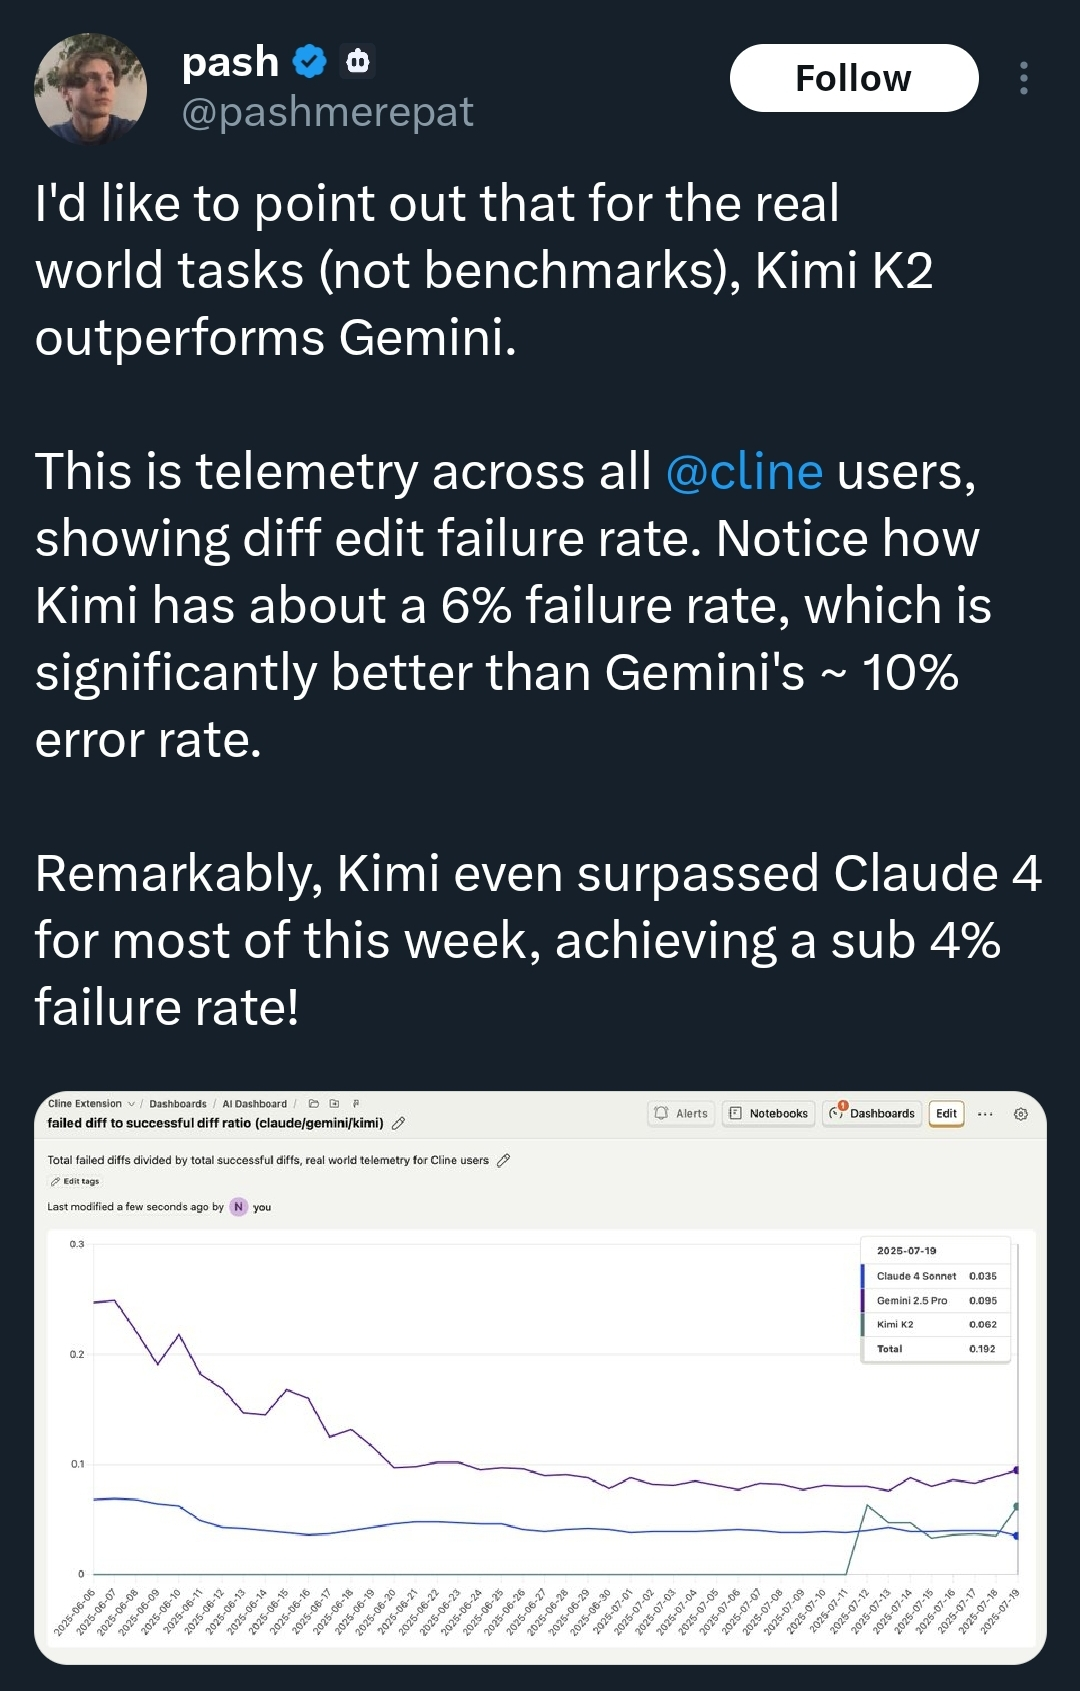Open the tweet's three-dot more menu
The image size is (1080, 1691).
pyautogui.click(x=1023, y=78)
